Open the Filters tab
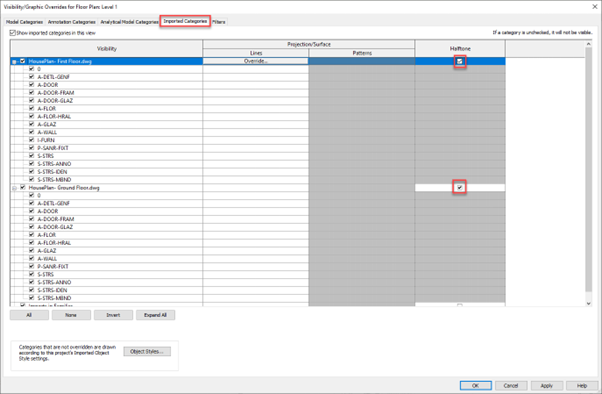Image resolution: width=602 pixels, height=394 pixels. [219, 22]
